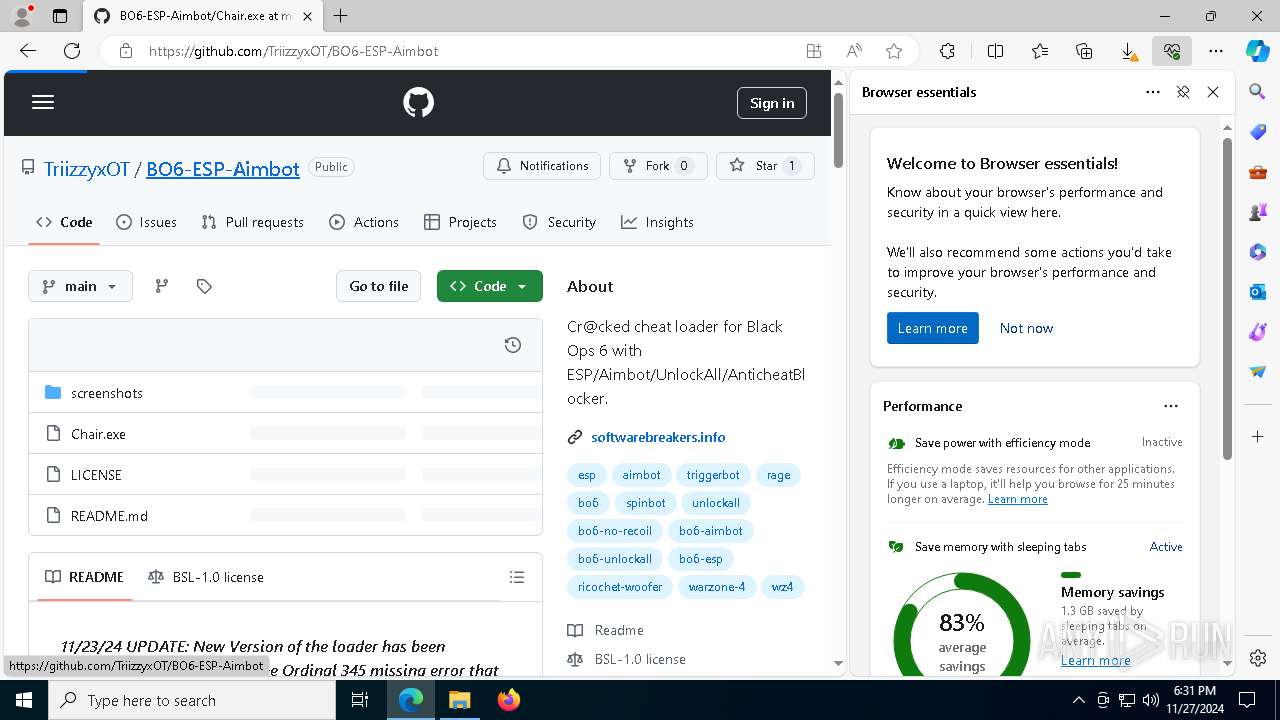Open softwarebreakers.info link
Screen dimensions: 1280x720
[x=658, y=437]
